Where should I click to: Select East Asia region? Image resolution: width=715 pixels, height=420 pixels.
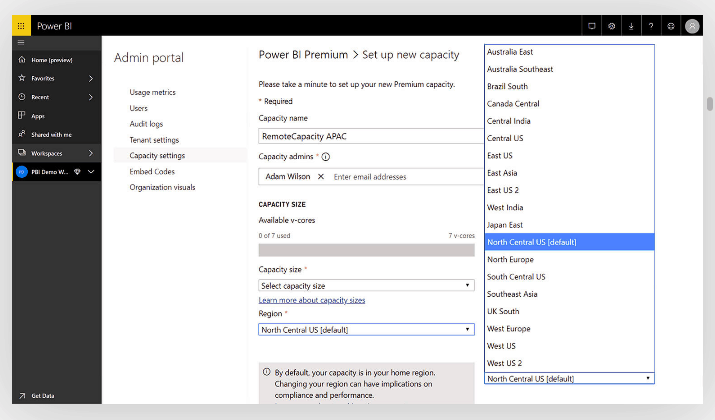pos(569,173)
